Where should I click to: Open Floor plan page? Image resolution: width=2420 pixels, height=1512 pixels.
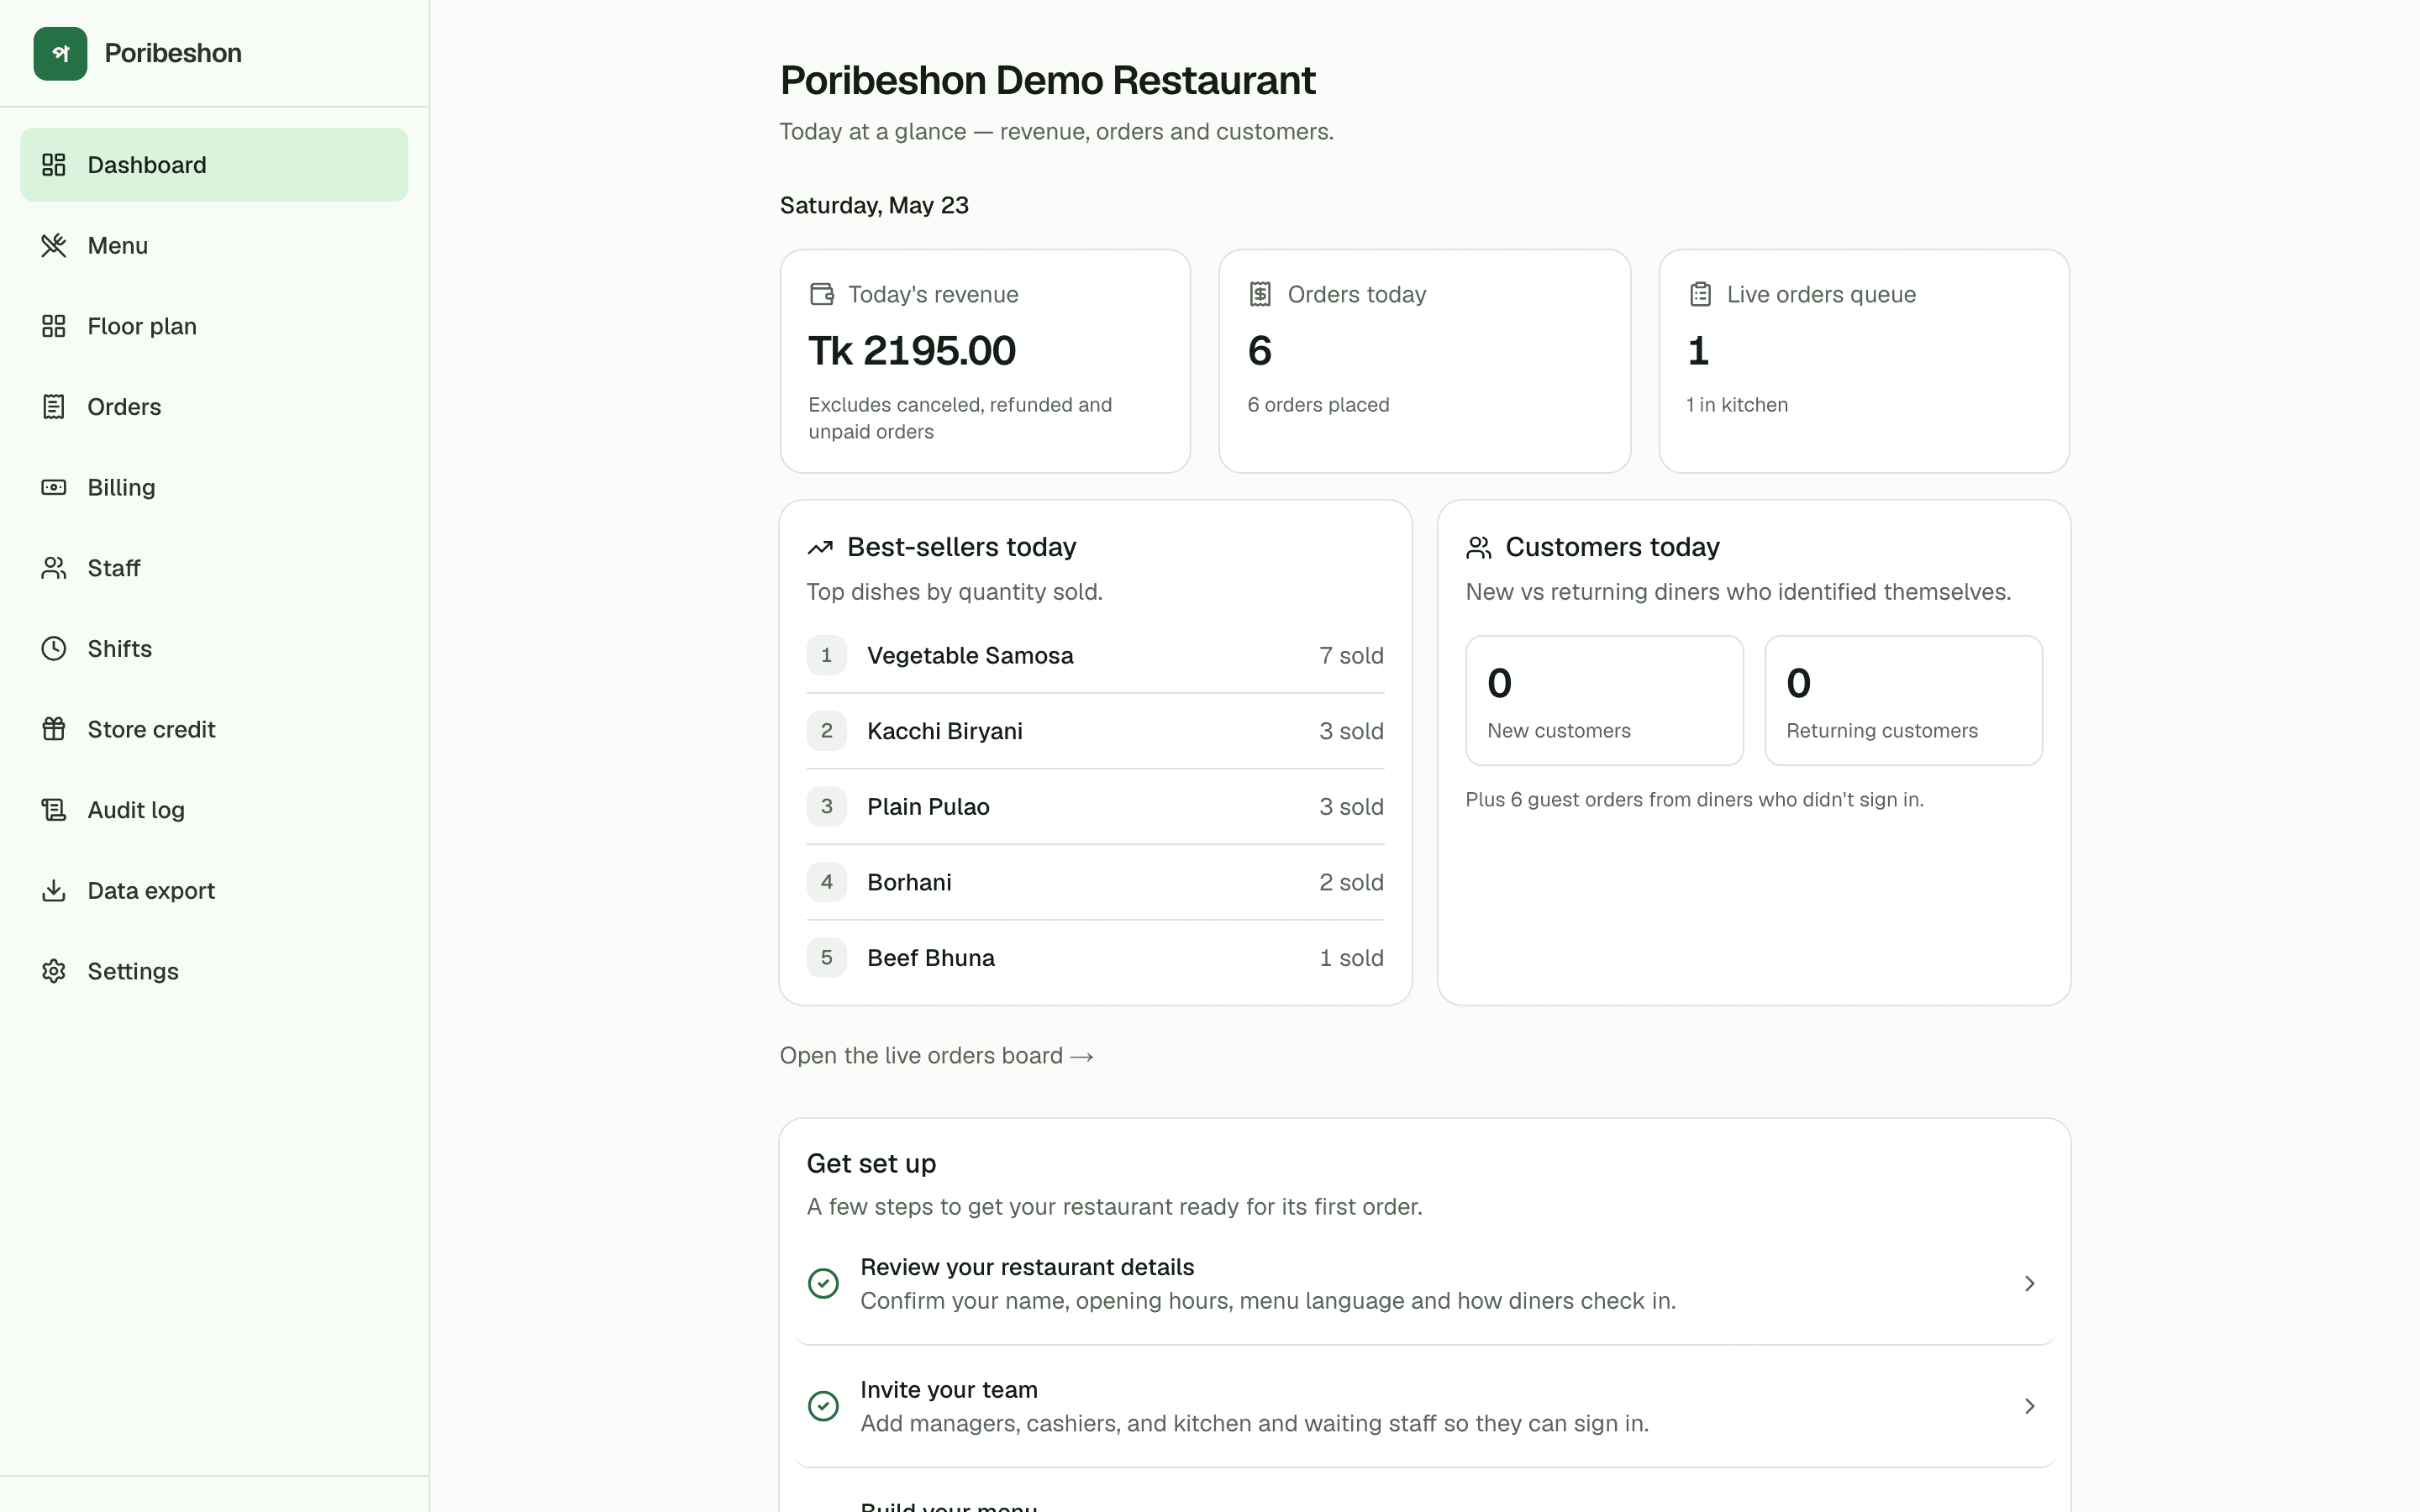214,326
